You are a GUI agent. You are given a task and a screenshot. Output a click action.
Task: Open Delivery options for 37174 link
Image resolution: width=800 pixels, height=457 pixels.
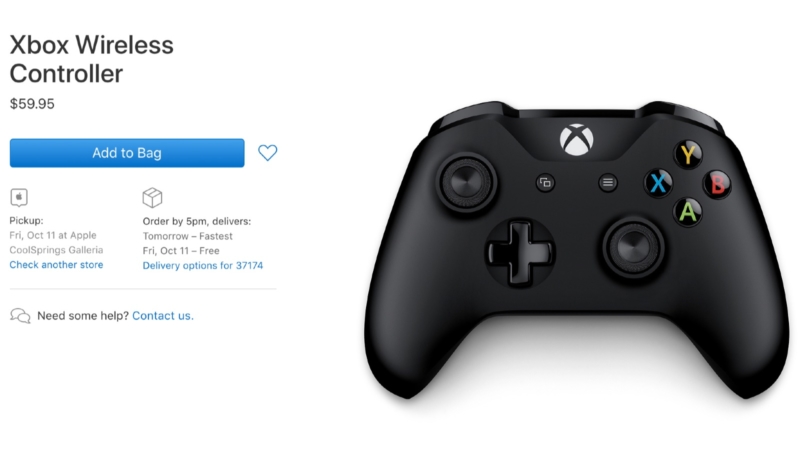[203, 266]
